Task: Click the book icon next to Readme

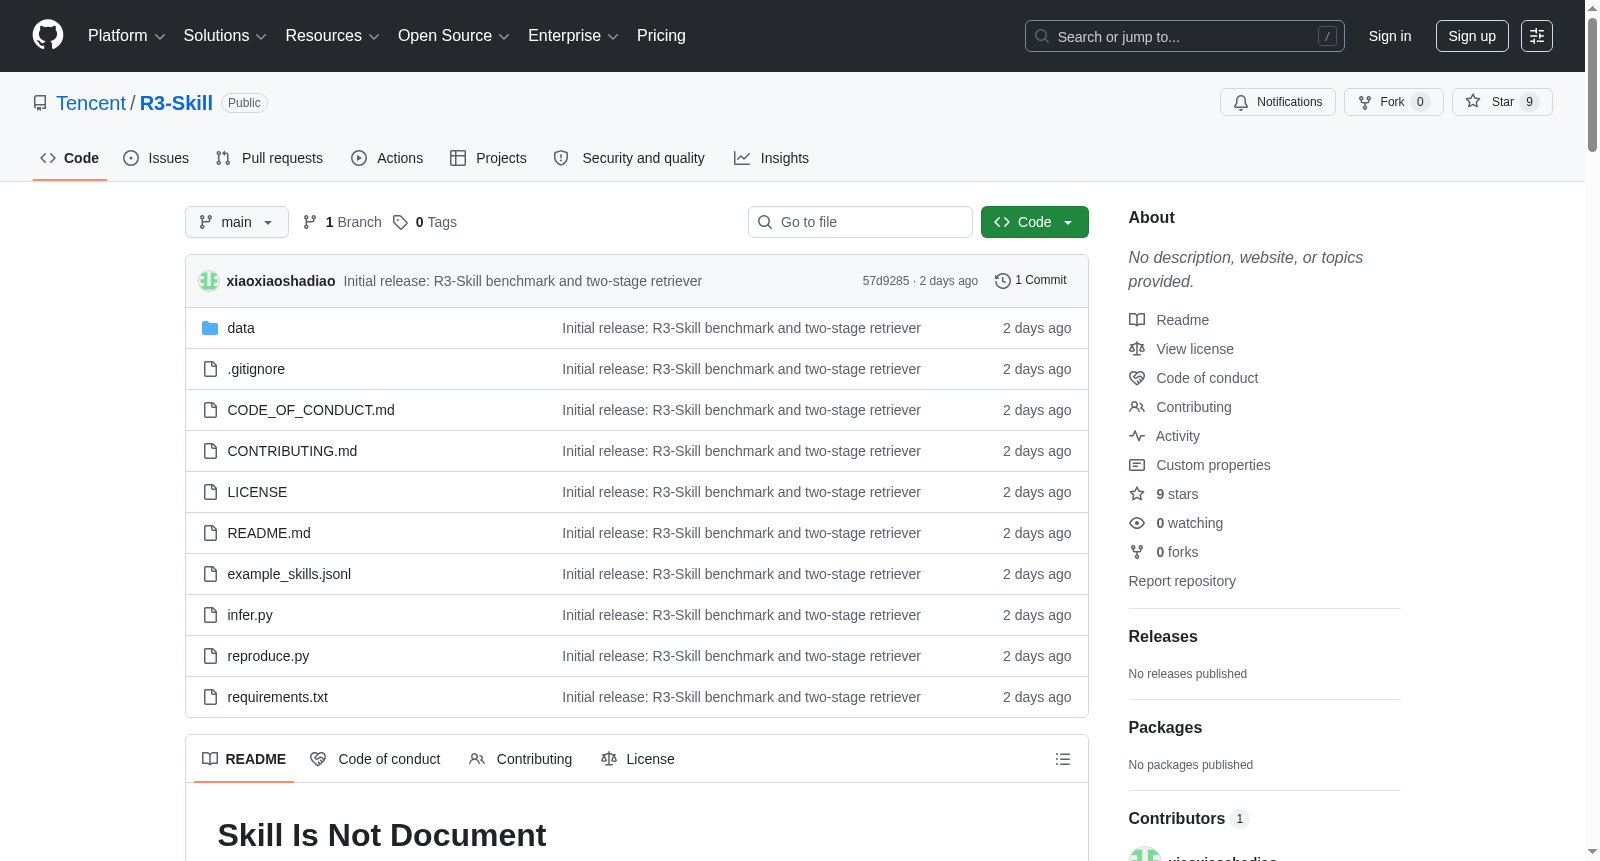Action: point(1137,320)
